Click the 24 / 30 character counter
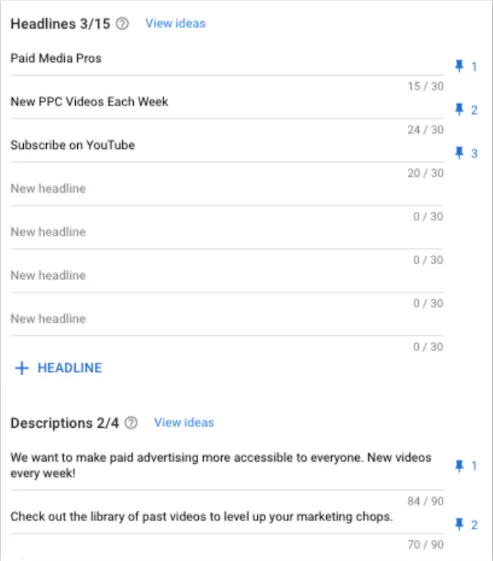The image size is (493, 561). click(426, 130)
